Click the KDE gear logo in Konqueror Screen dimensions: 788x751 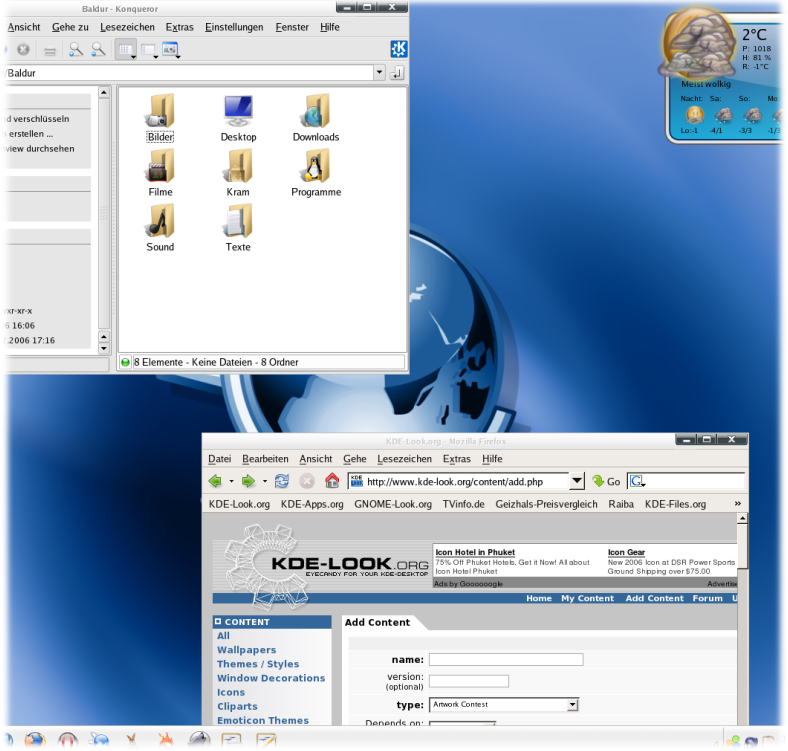(399, 49)
